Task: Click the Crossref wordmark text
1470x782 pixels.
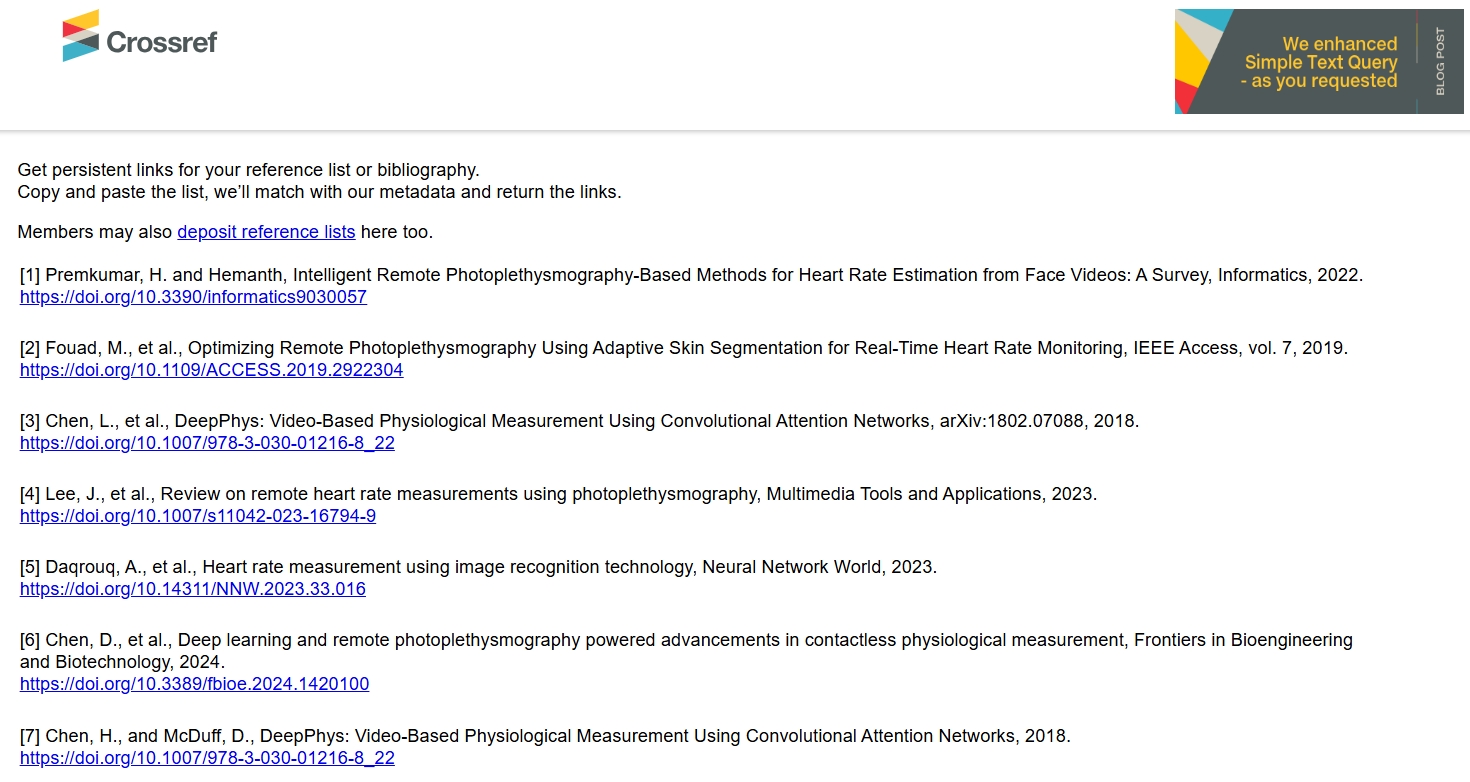Action: (x=161, y=42)
